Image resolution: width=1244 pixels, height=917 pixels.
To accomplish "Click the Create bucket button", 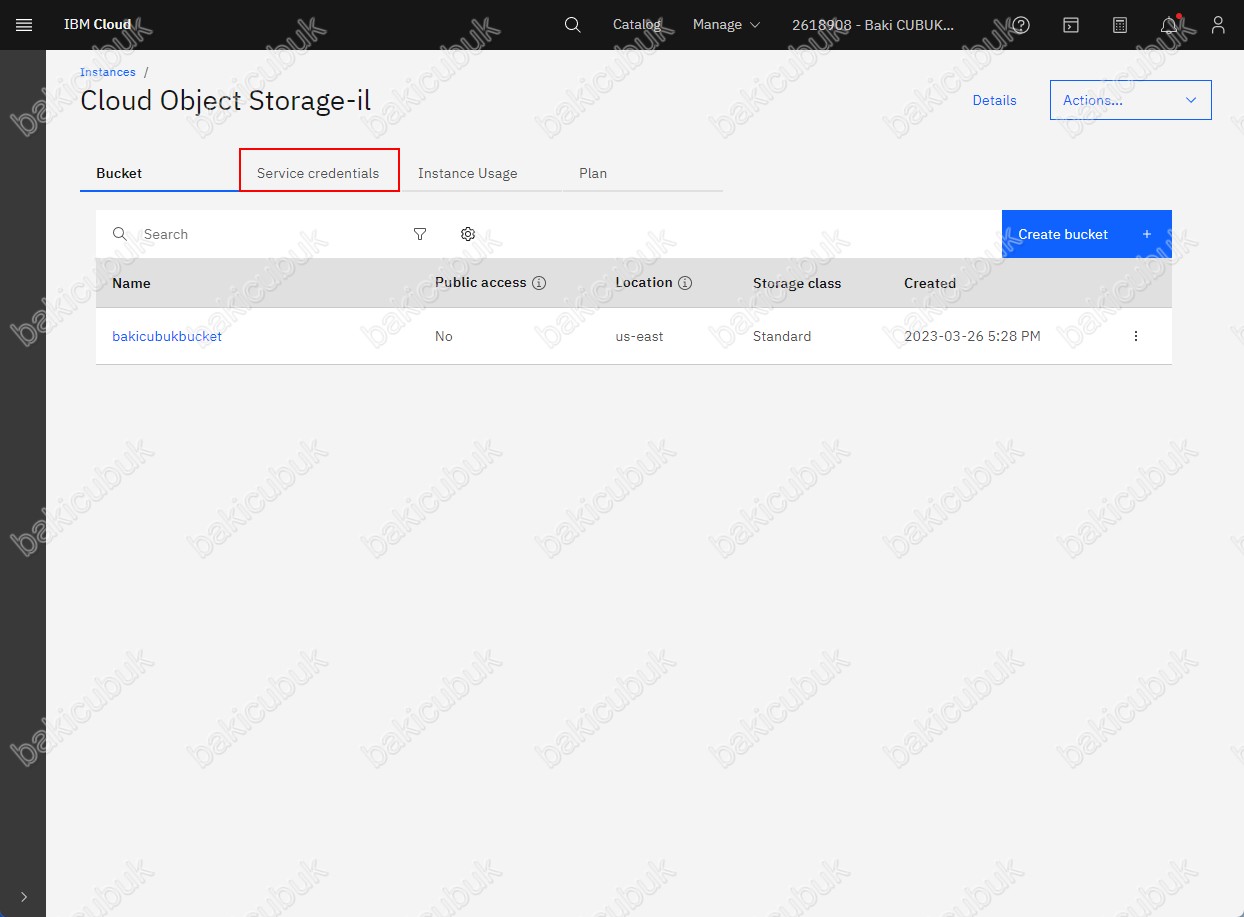I will point(1087,234).
